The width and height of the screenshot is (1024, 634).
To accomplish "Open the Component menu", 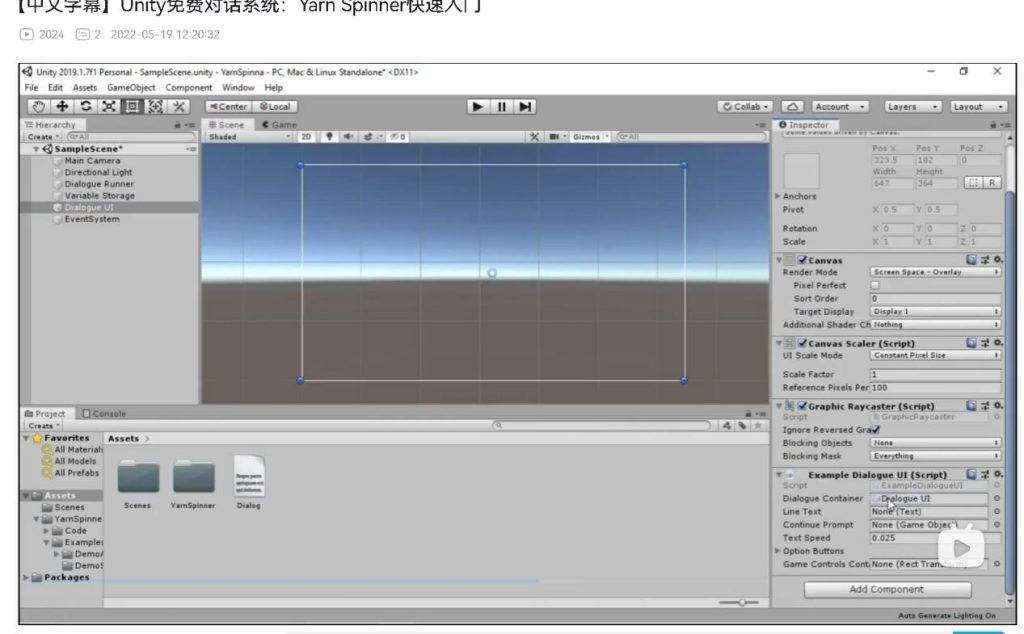I will click(x=188, y=87).
